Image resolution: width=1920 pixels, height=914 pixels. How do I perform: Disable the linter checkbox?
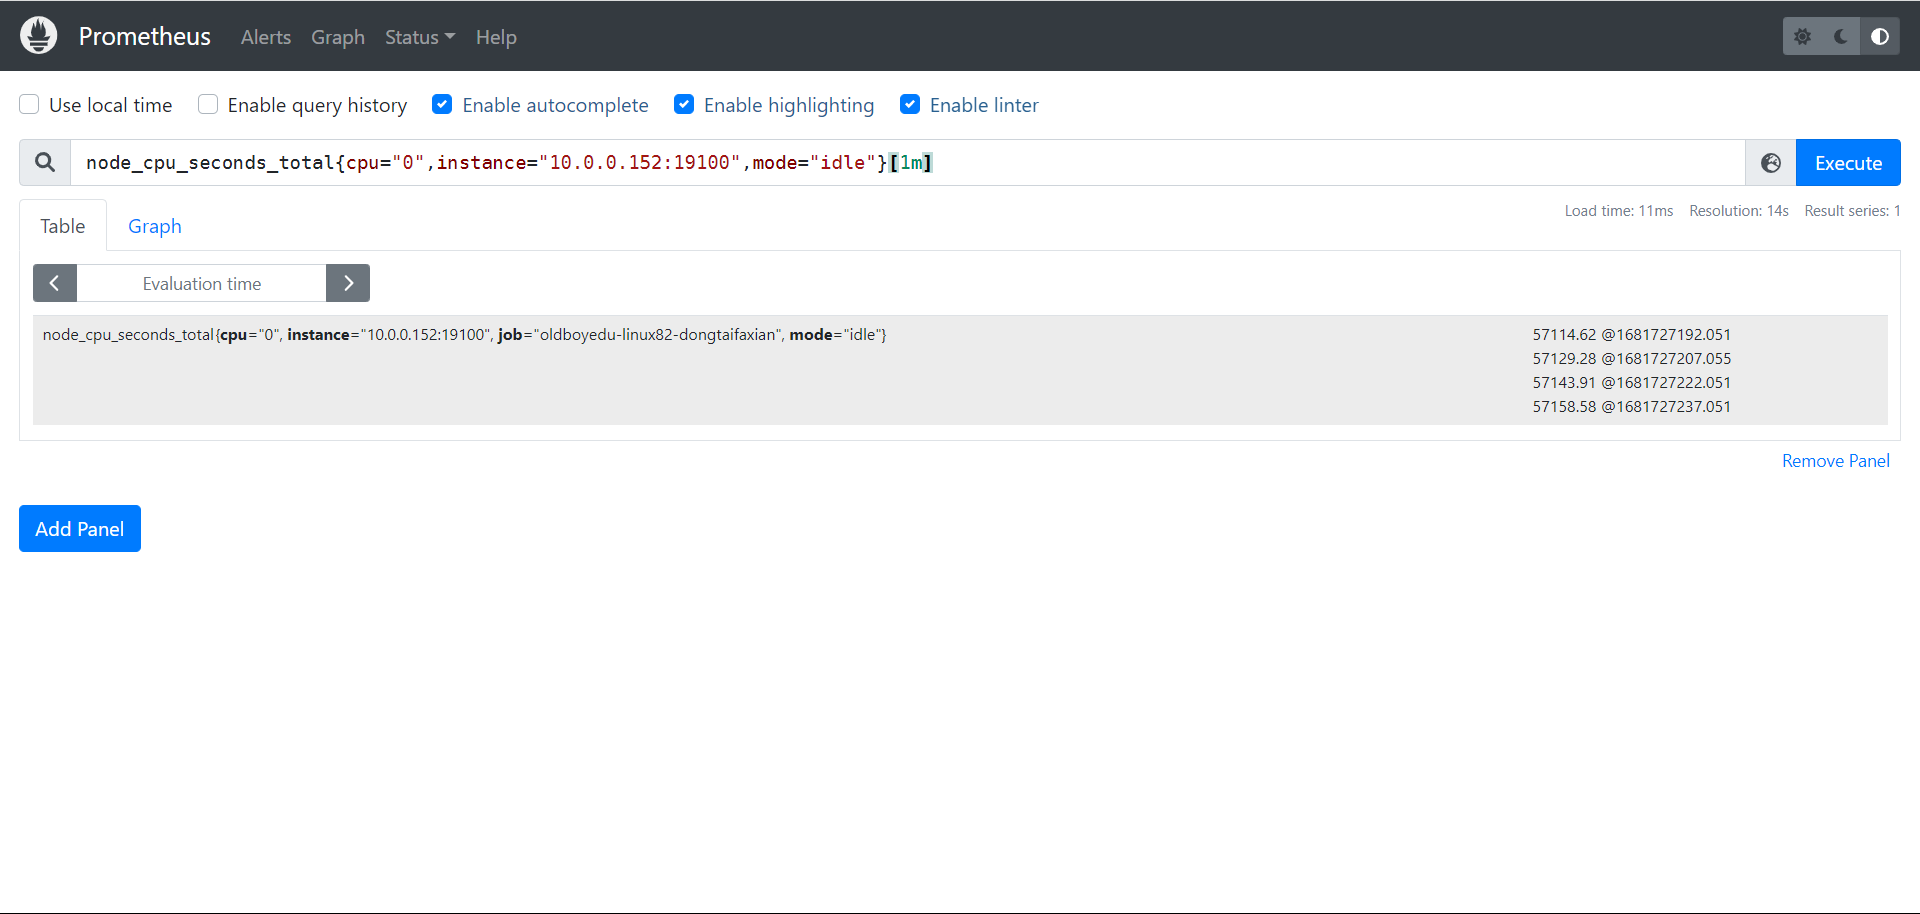pyautogui.click(x=910, y=105)
